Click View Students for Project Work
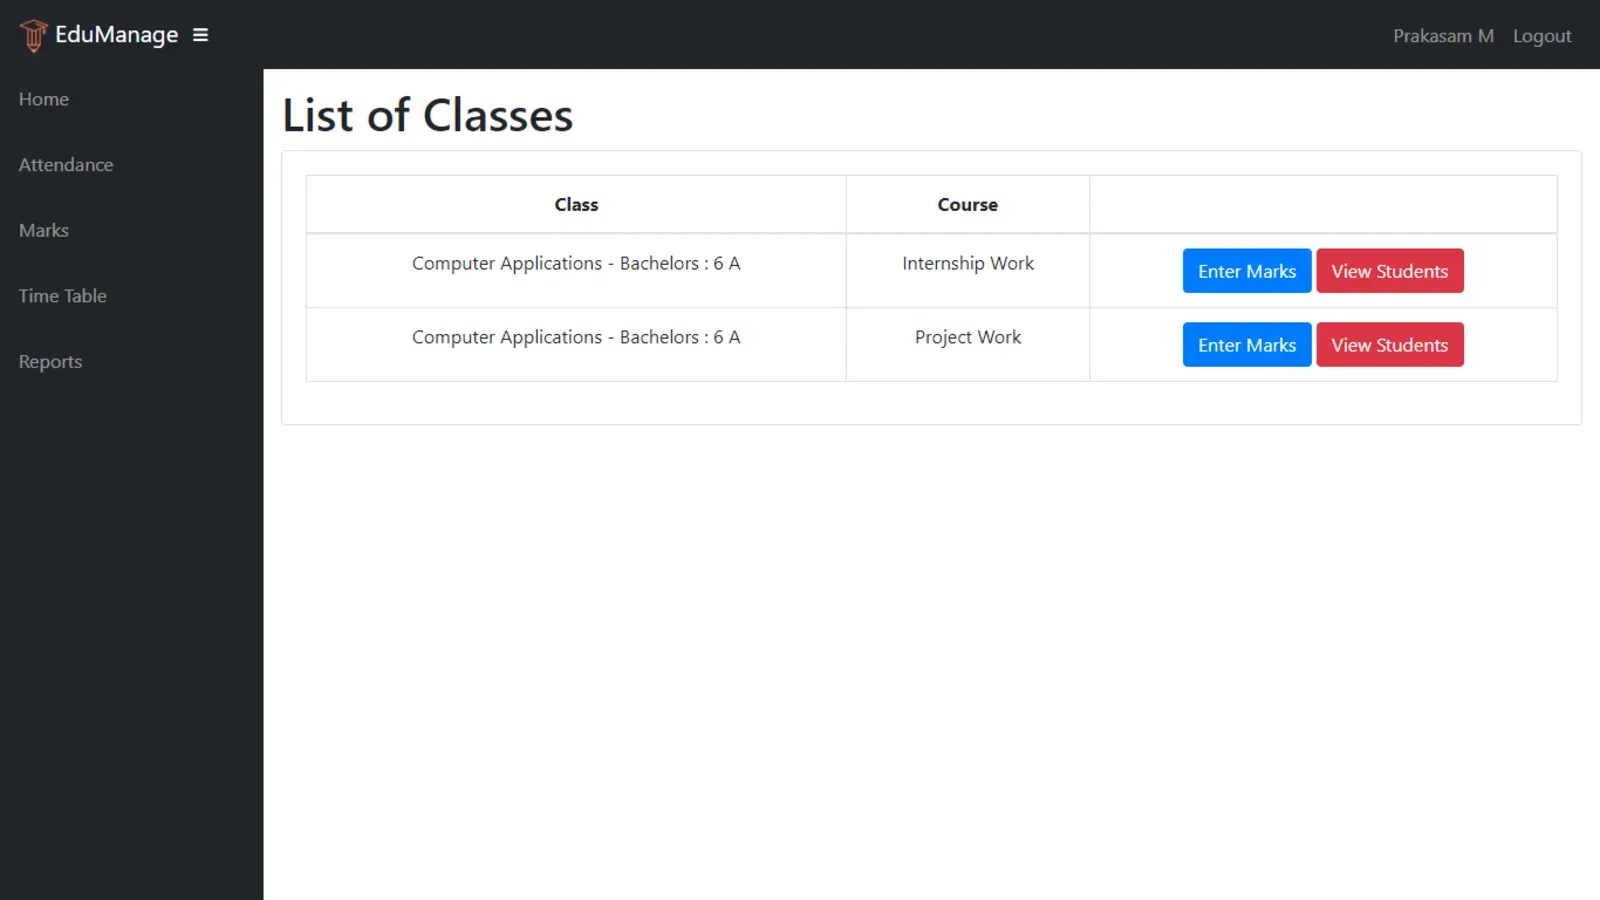This screenshot has height=900, width=1600. coord(1389,344)
